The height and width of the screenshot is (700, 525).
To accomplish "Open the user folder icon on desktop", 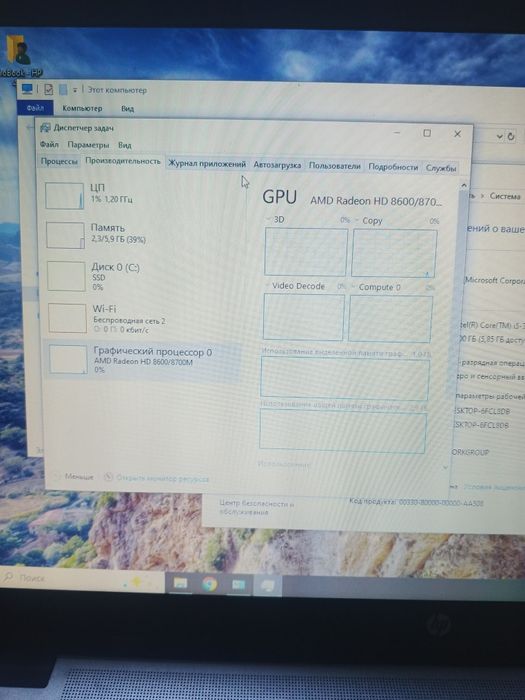I will 18,50.
